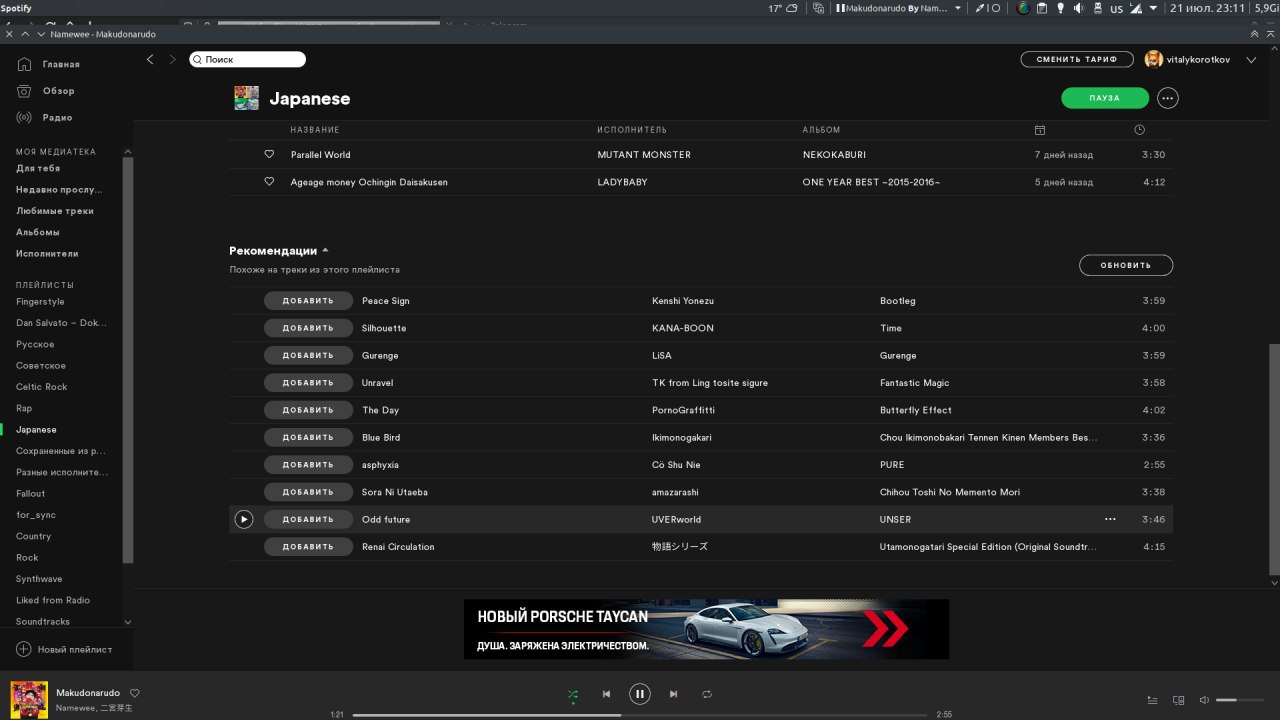
Task: Open the vitalykorotkov profile avatar
Action: [x=1154, y=60]
